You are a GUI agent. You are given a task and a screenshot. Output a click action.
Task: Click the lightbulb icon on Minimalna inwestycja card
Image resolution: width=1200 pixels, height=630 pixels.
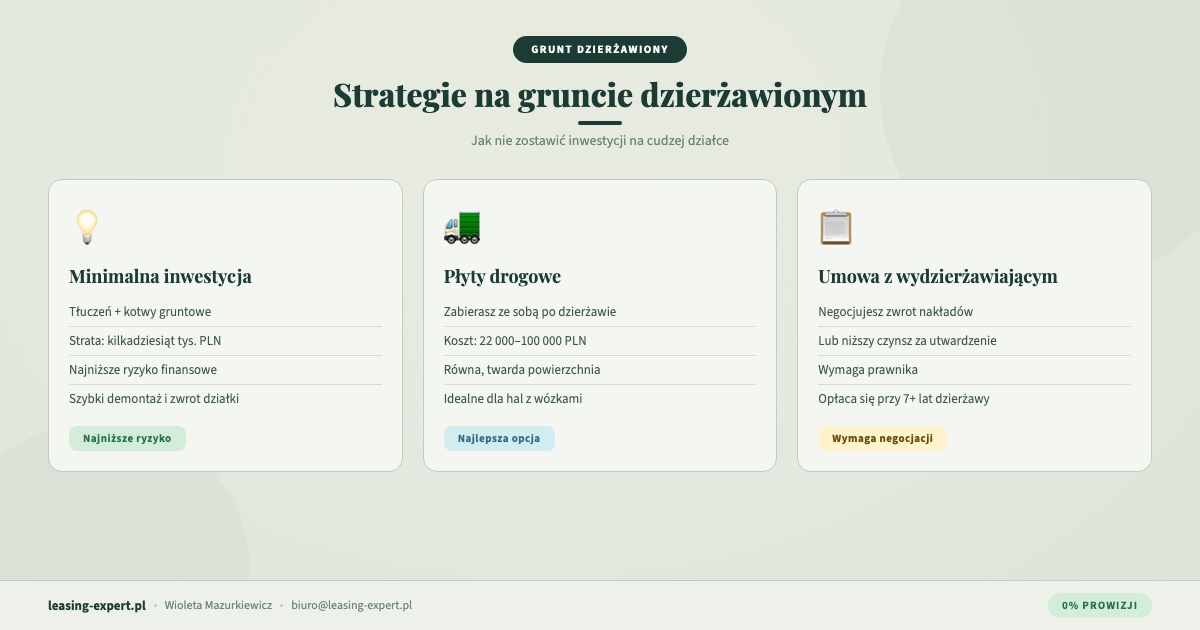(88, 227)
